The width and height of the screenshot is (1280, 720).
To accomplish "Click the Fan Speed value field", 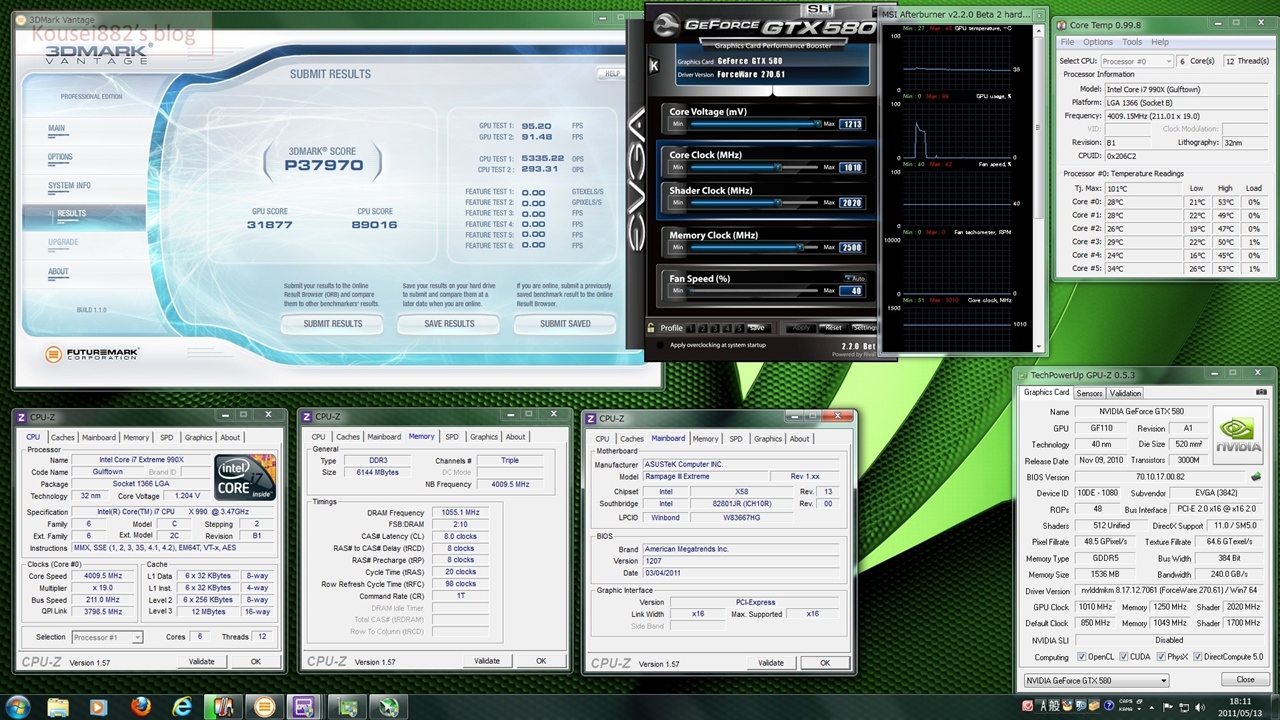I will click(851, 291).
